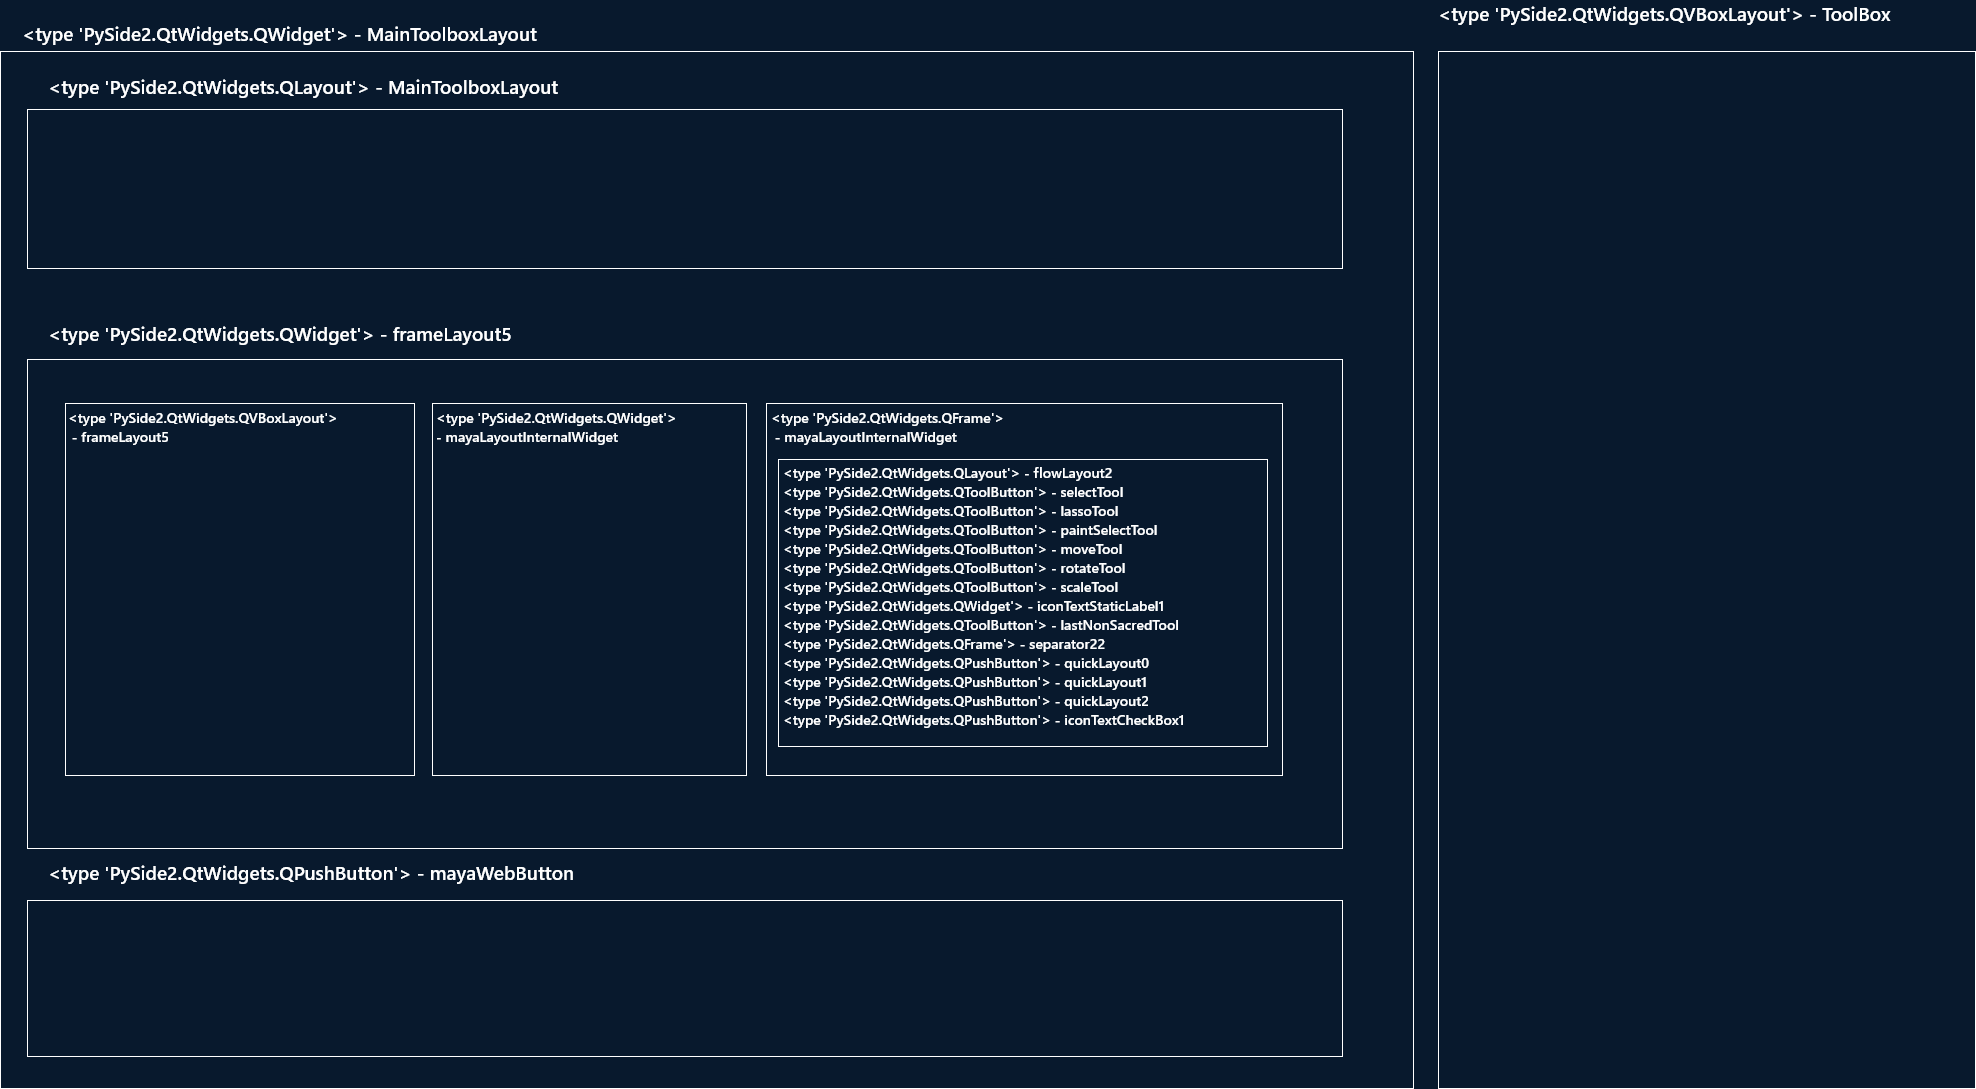1976x1089 pixels.
Task: Click the selectTool QToolButton text line
Action: [x=953, y=493]
